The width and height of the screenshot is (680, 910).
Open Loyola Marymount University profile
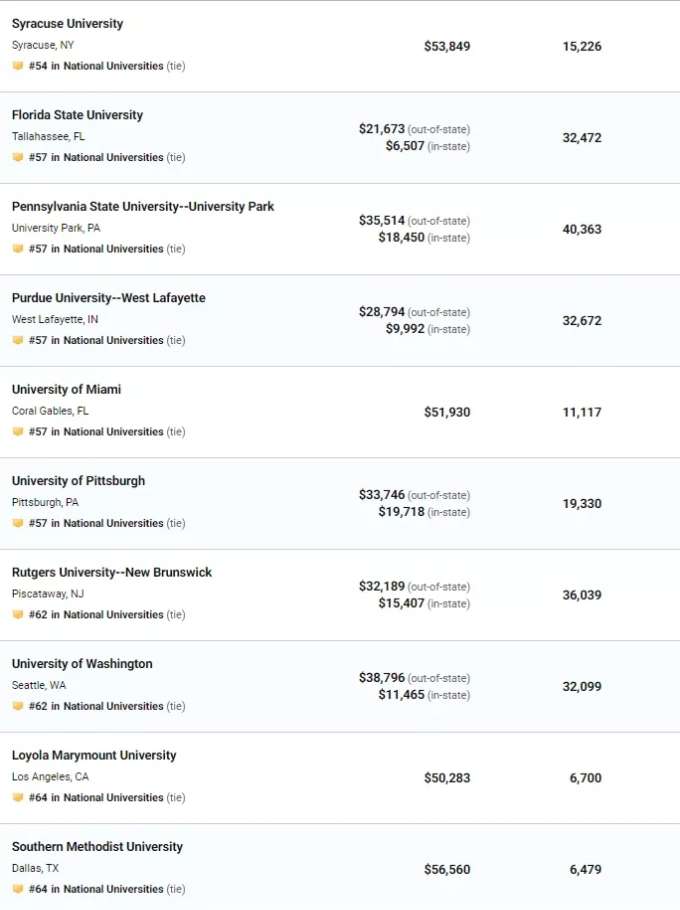click(94, 755)
